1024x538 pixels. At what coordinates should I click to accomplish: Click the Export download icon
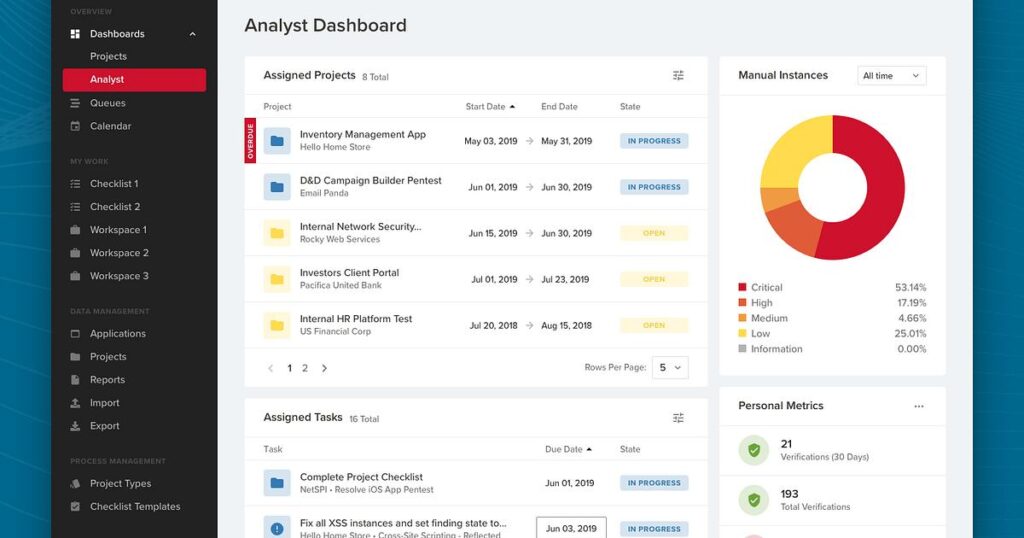75,426
